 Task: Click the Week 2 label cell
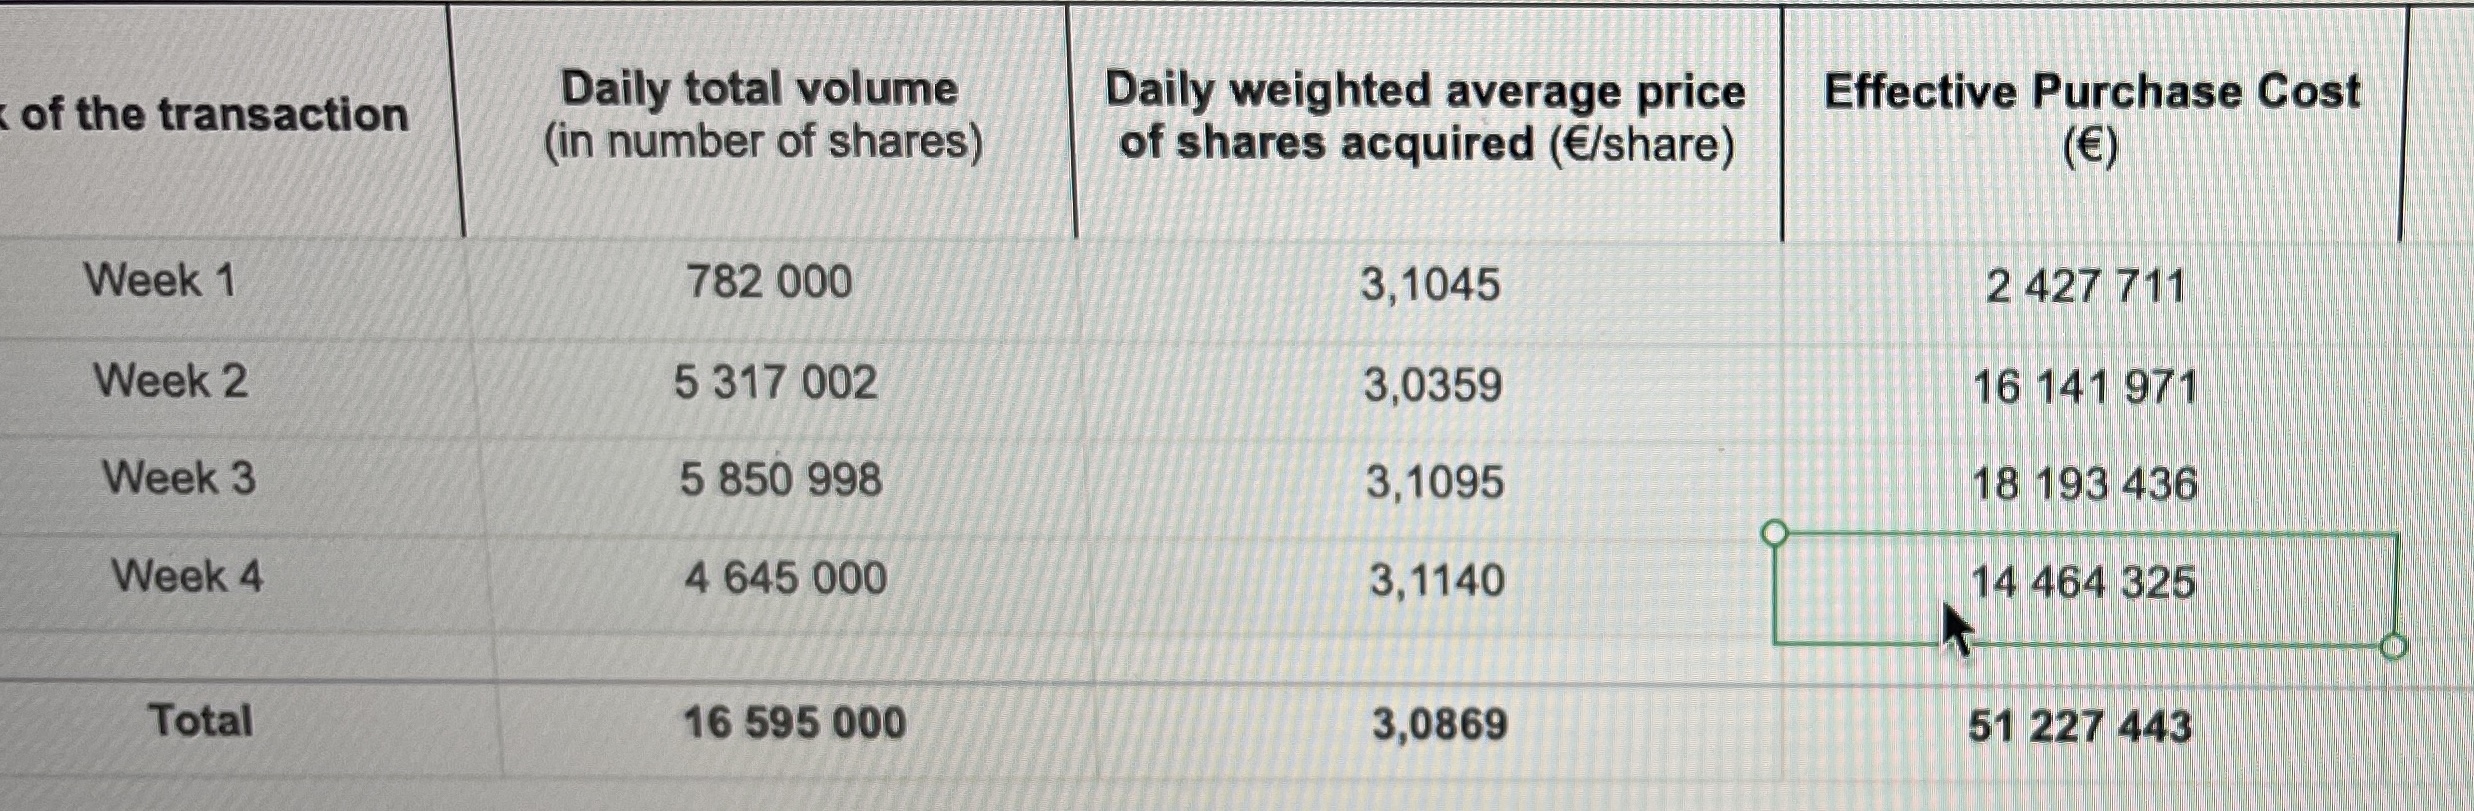point(170,381)
